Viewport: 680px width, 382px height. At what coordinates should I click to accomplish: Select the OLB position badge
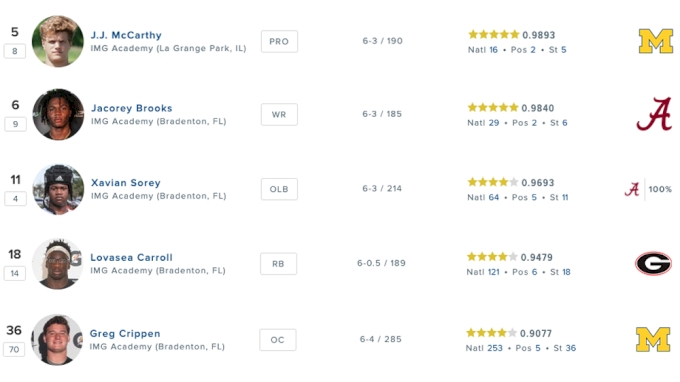click(279, 189)
